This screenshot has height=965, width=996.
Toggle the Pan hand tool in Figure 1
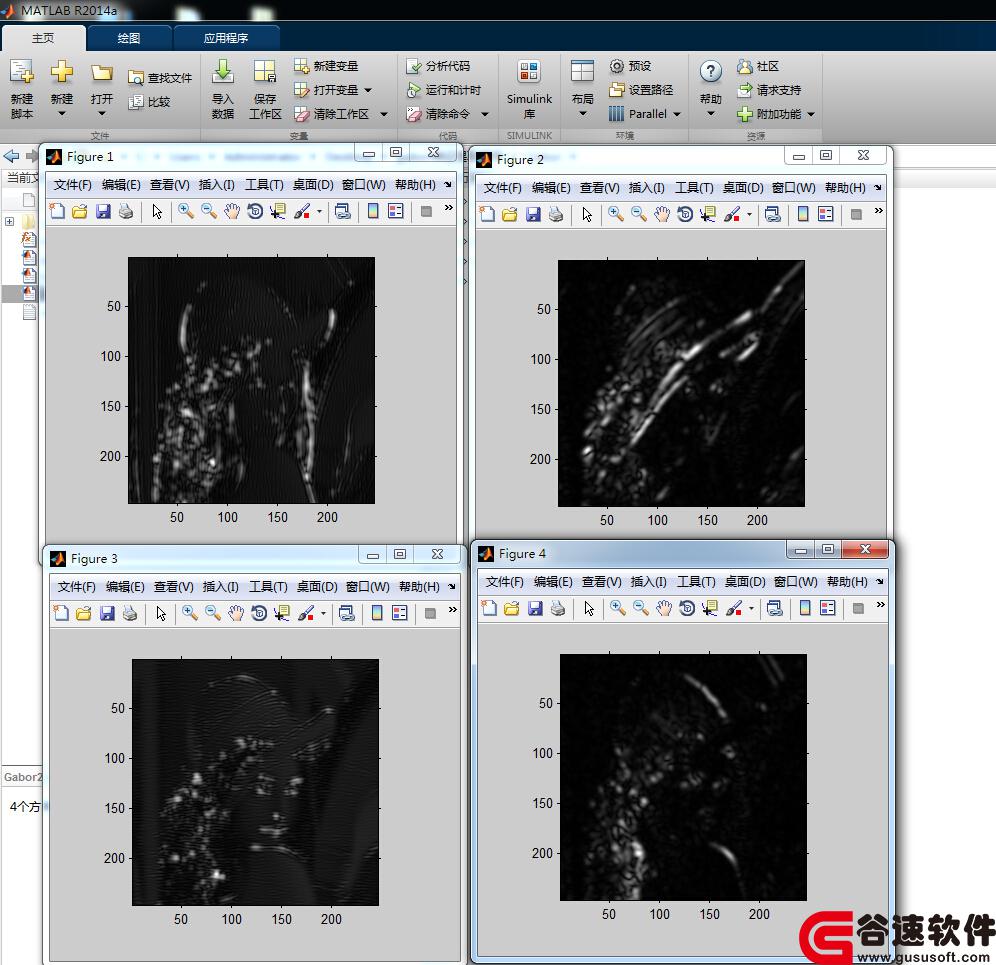pos(232,211)
